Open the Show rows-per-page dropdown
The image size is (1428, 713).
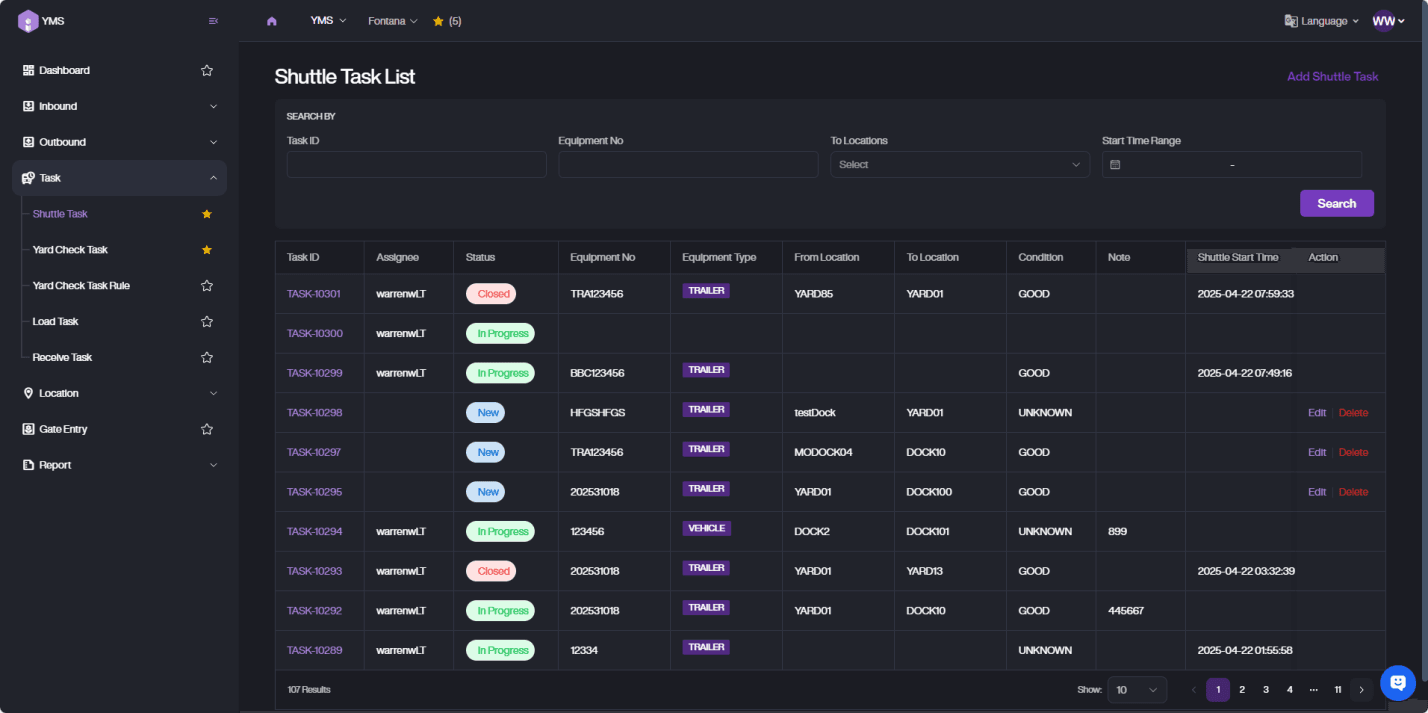click(x=1139, y=690)
